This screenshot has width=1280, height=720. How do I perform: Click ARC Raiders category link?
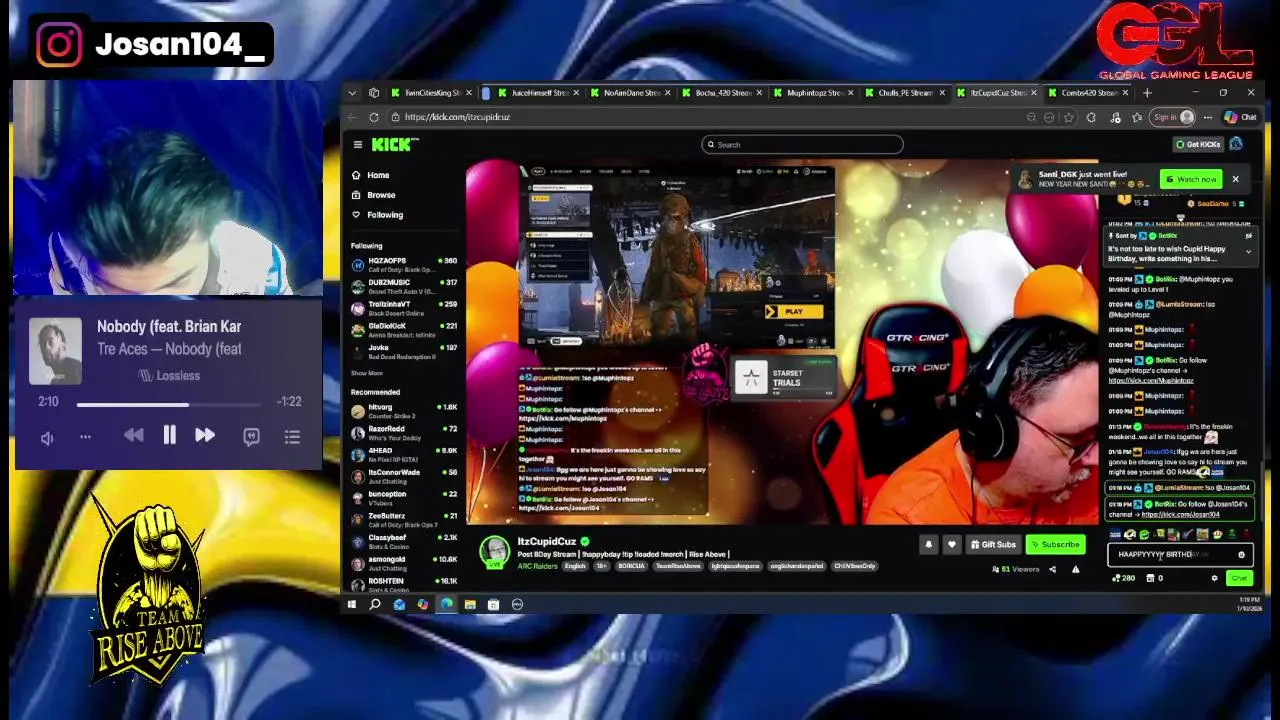click(537, 566)
